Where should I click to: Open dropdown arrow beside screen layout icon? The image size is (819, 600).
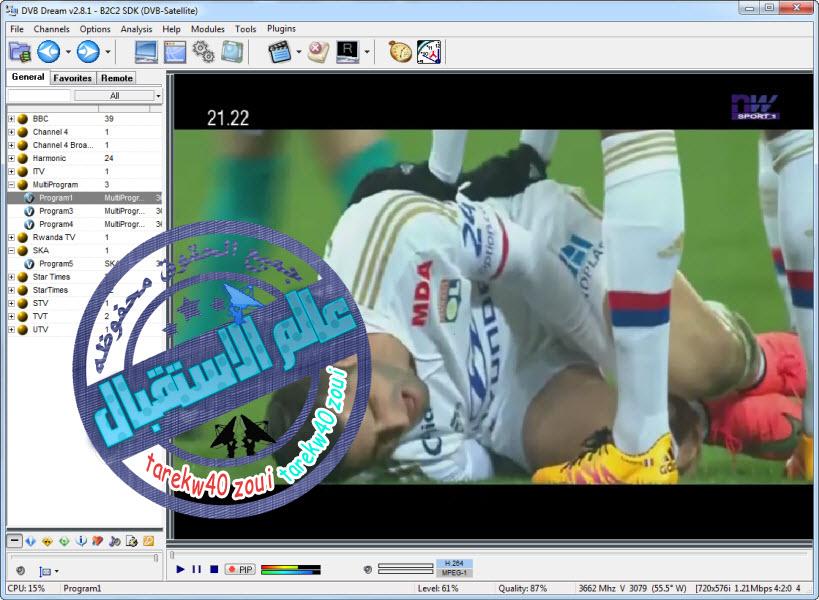(x=56, y=572)
